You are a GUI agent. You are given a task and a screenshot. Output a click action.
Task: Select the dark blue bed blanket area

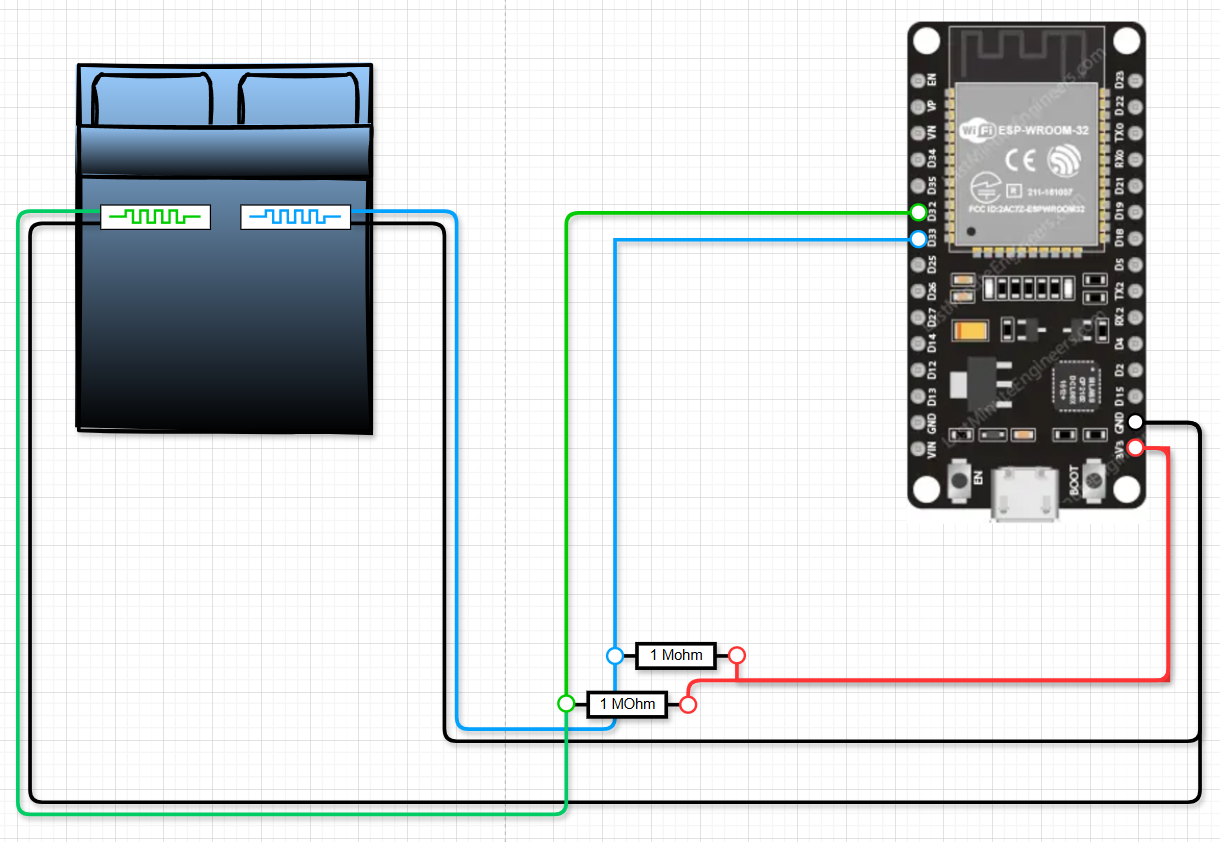(225, 320)
